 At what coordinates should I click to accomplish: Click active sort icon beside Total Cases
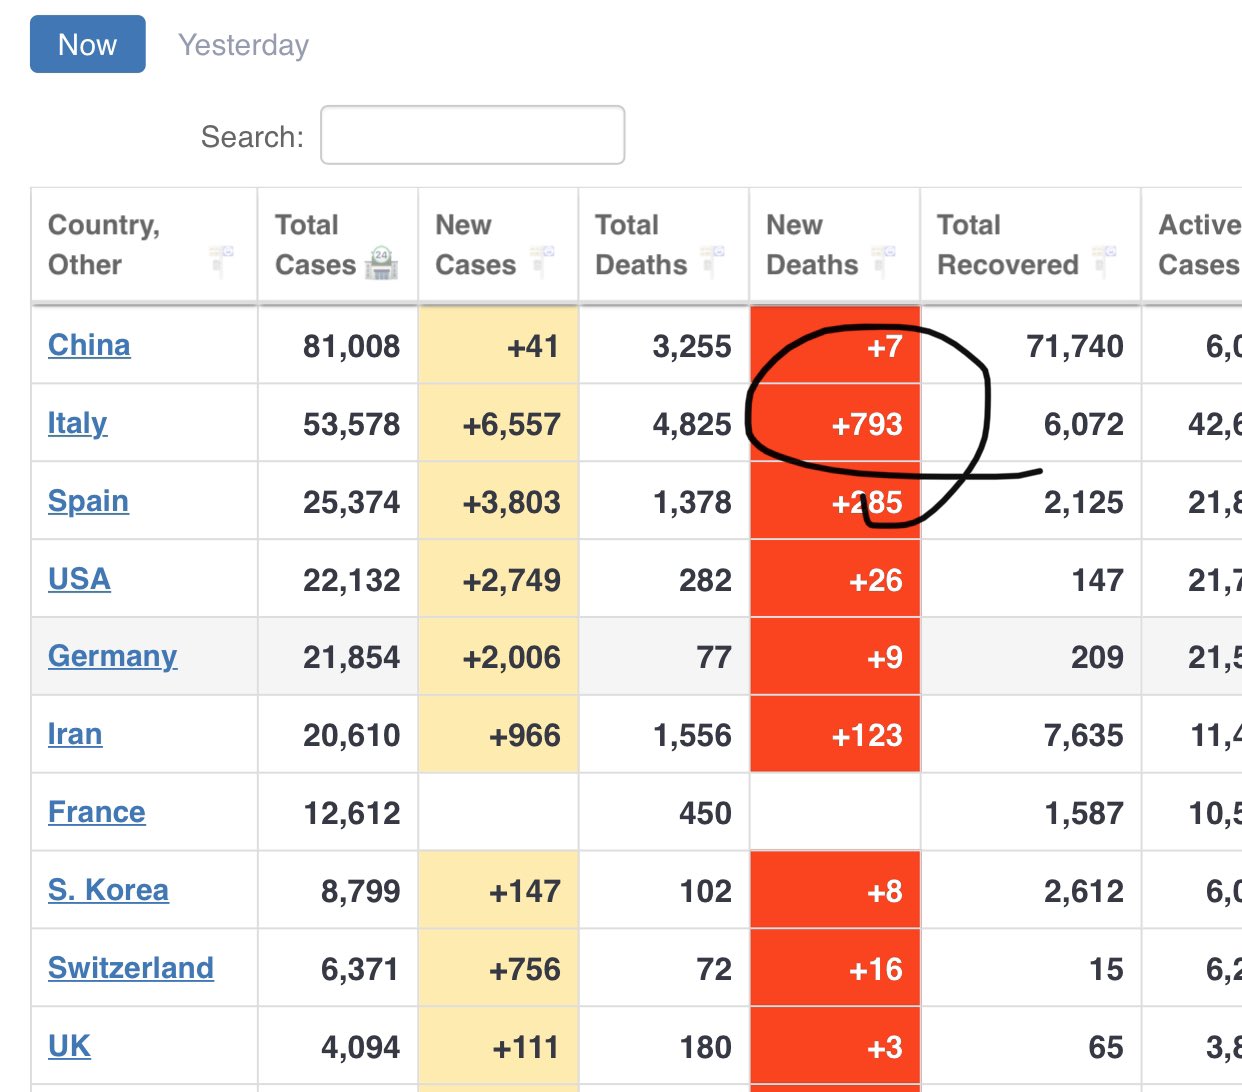click(x=382, y=263)
